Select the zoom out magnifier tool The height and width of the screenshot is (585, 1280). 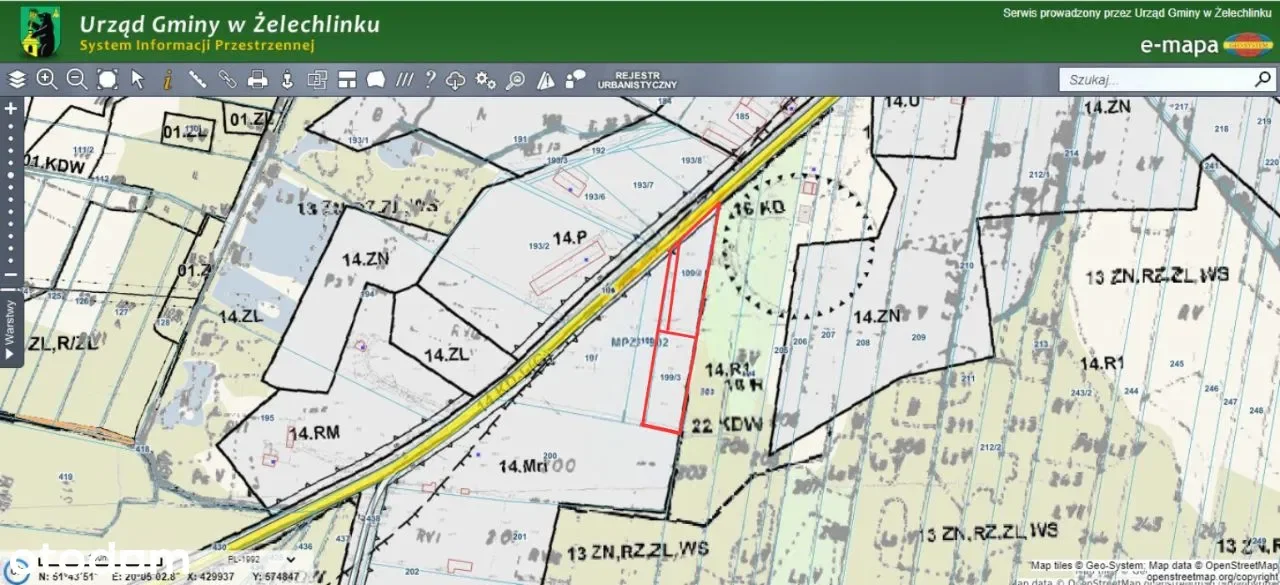77,80
